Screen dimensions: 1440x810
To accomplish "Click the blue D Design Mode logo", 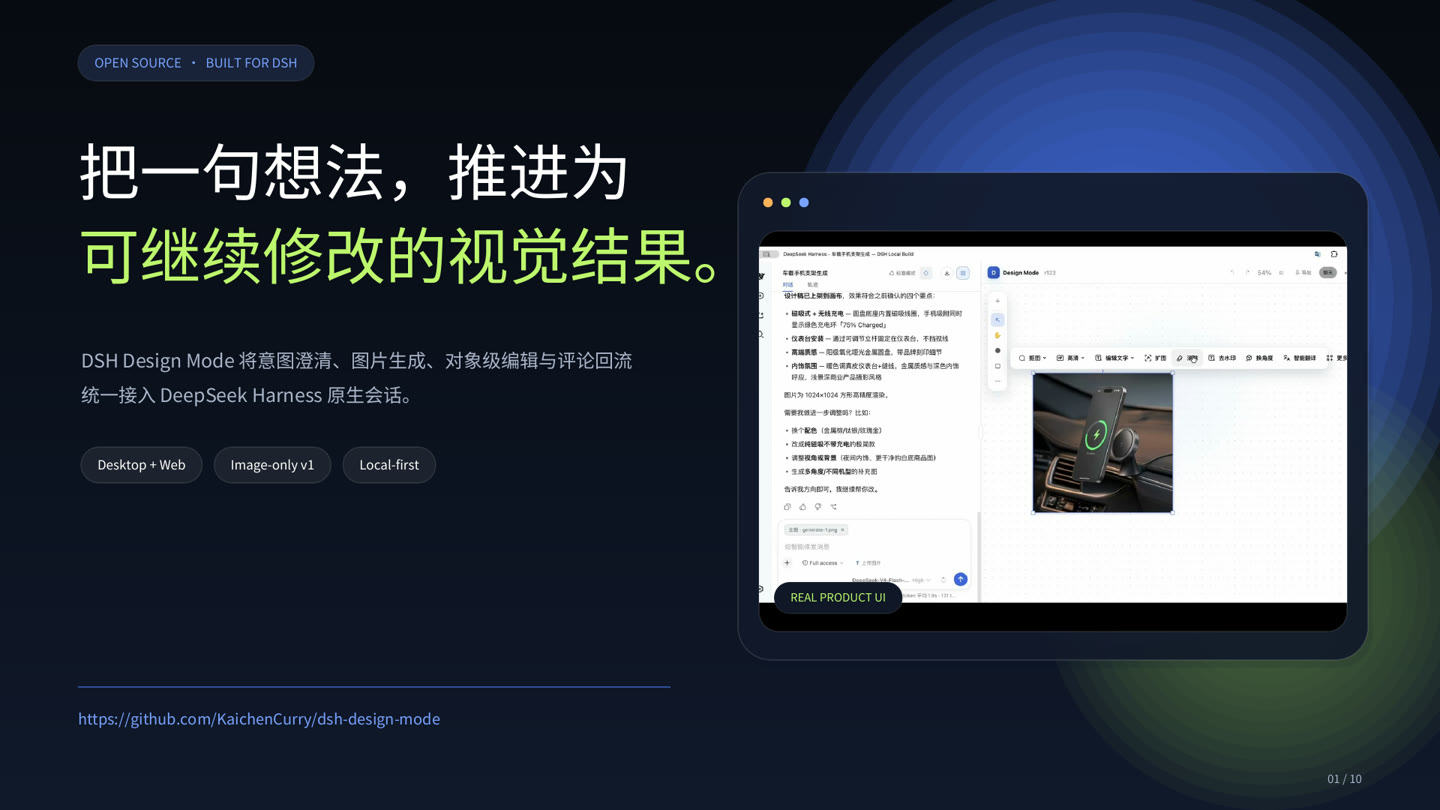I will 993,273.
